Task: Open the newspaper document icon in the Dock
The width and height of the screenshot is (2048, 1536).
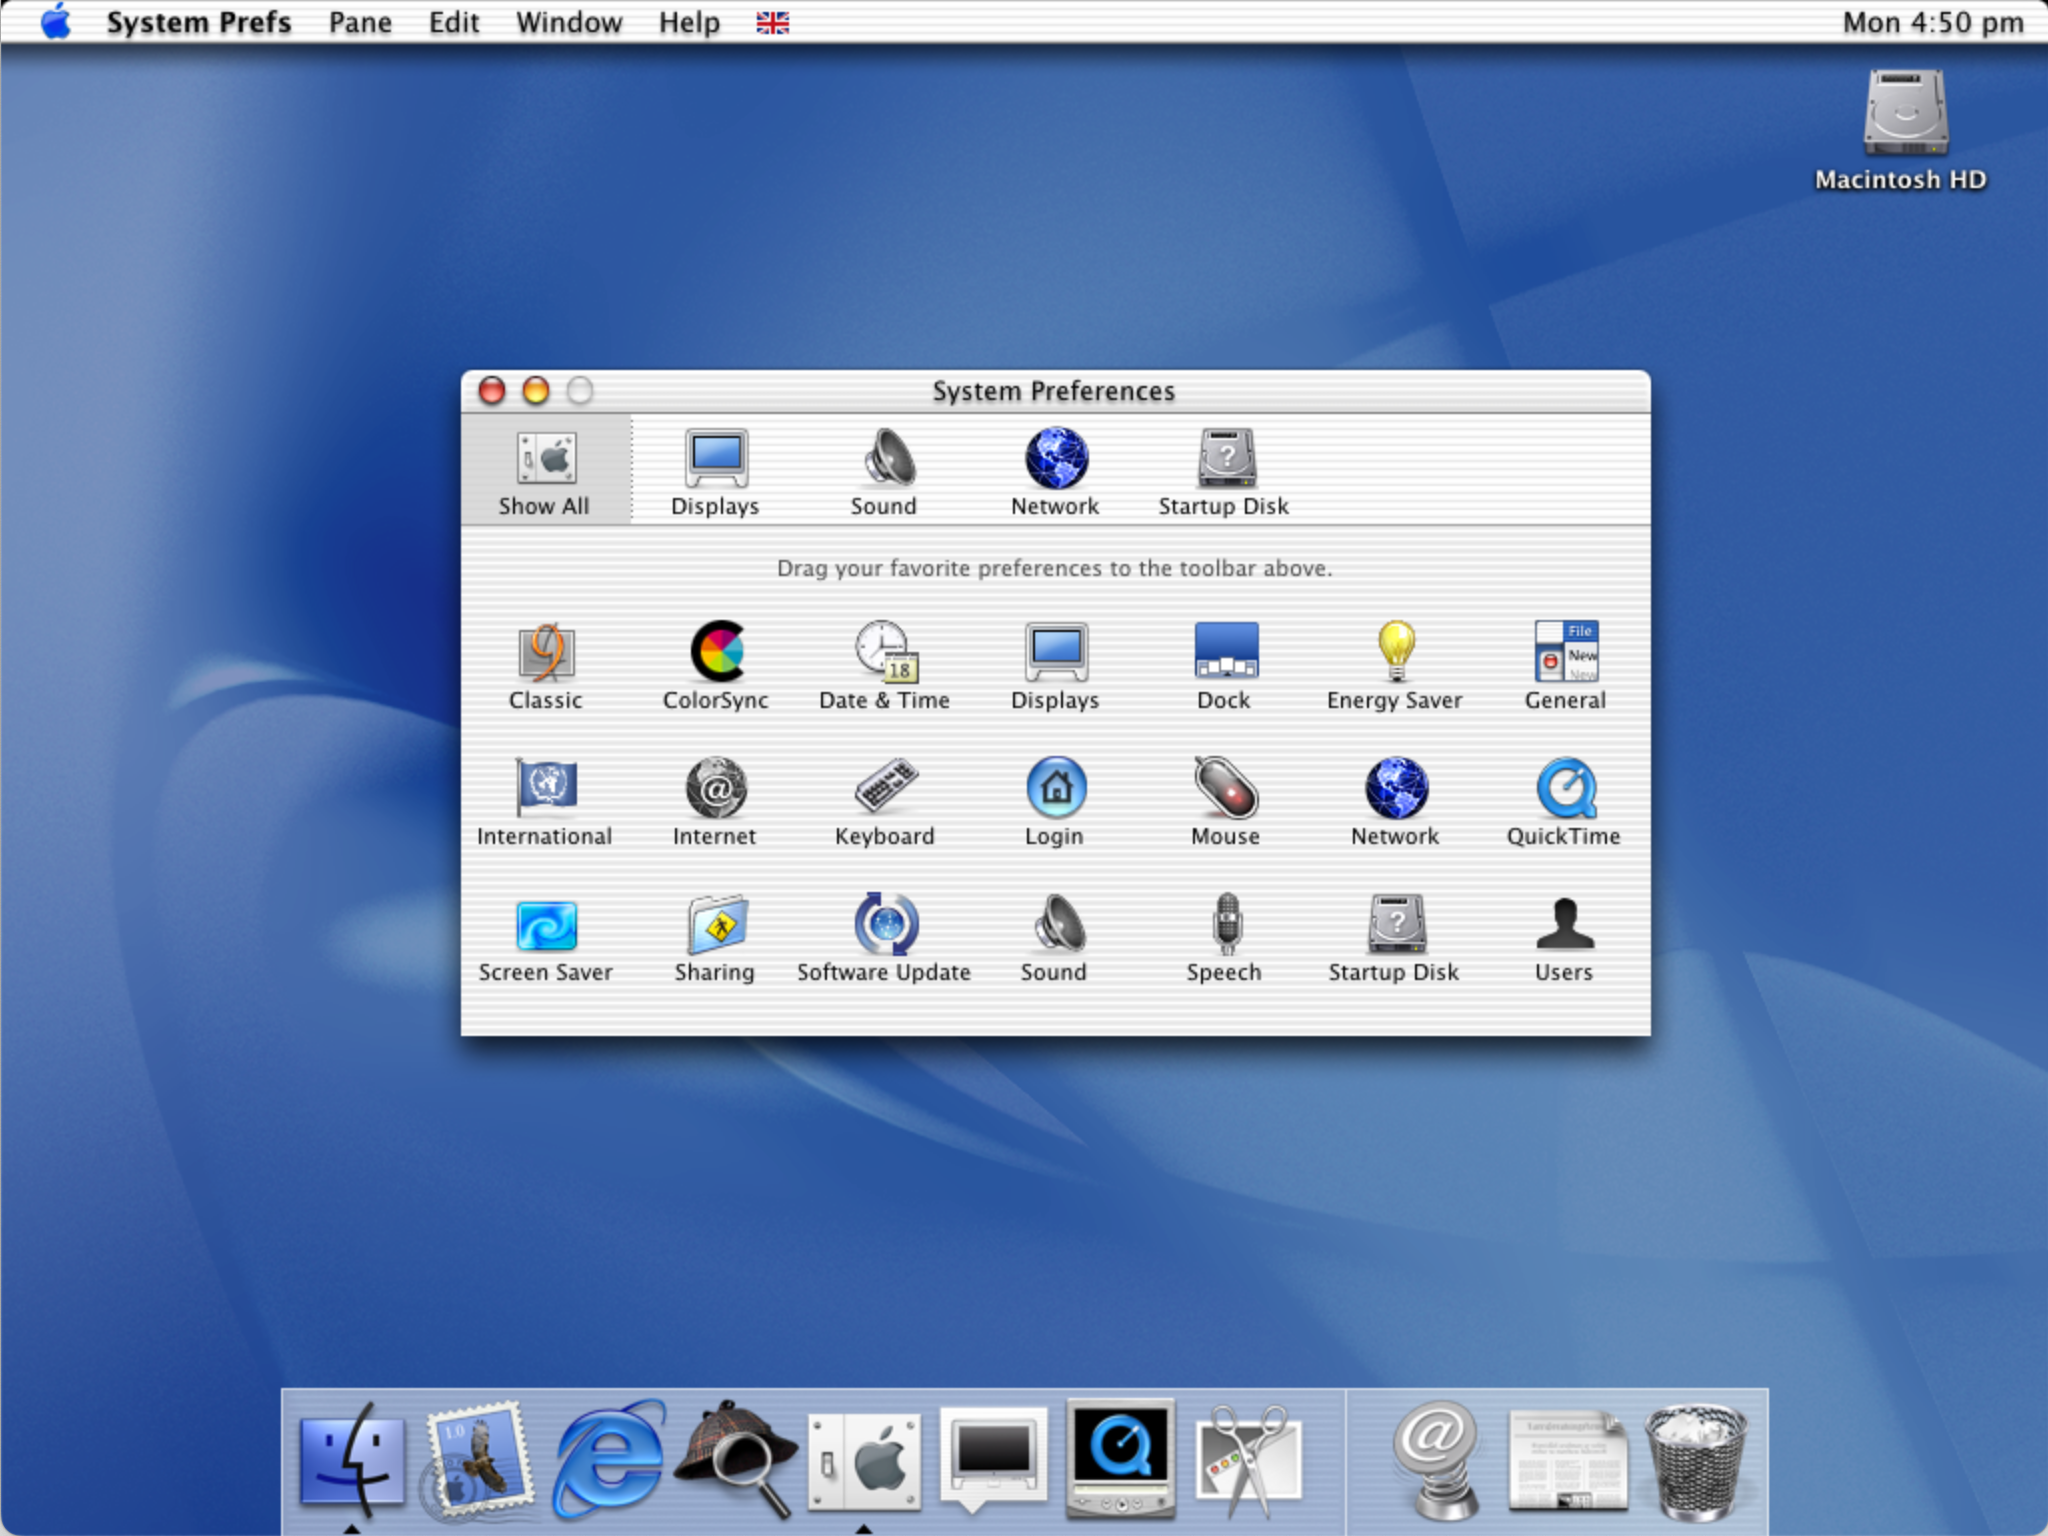Action: [1567, 1460]
